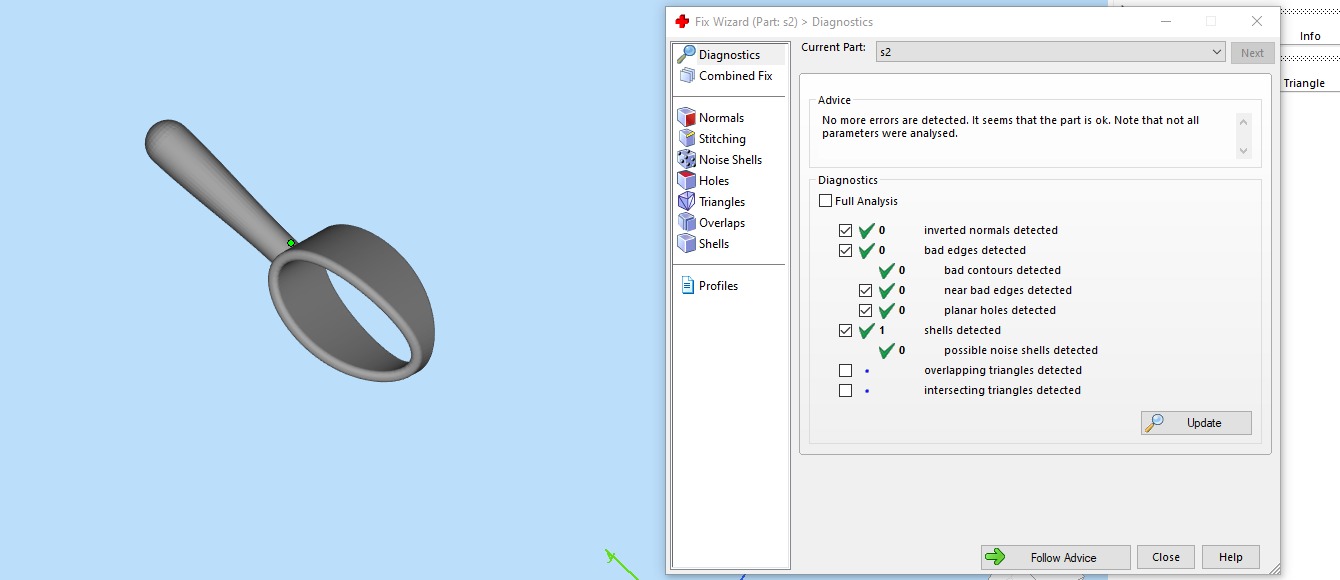Click the Normals cube icon

coord(686,117)
